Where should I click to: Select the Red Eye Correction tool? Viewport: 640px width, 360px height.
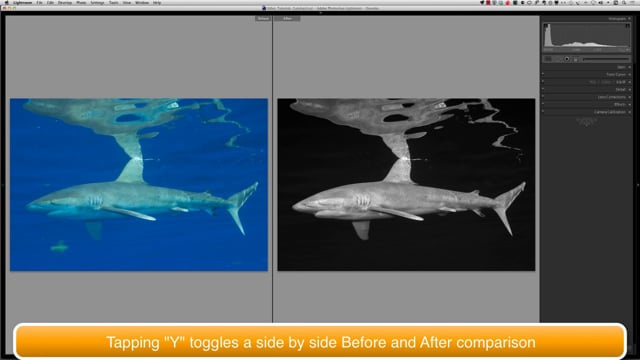(567, 59)
